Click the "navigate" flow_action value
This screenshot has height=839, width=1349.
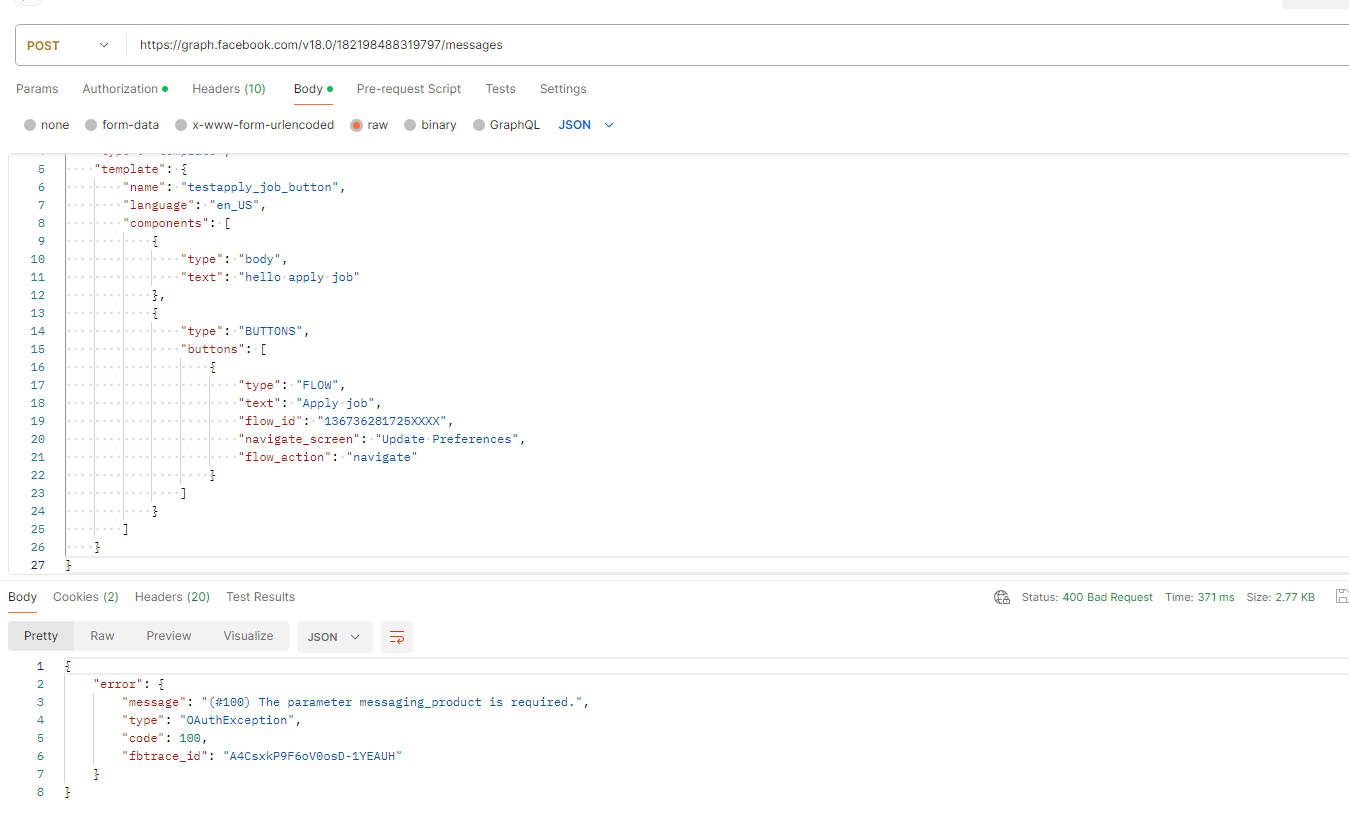pos(380,457)
